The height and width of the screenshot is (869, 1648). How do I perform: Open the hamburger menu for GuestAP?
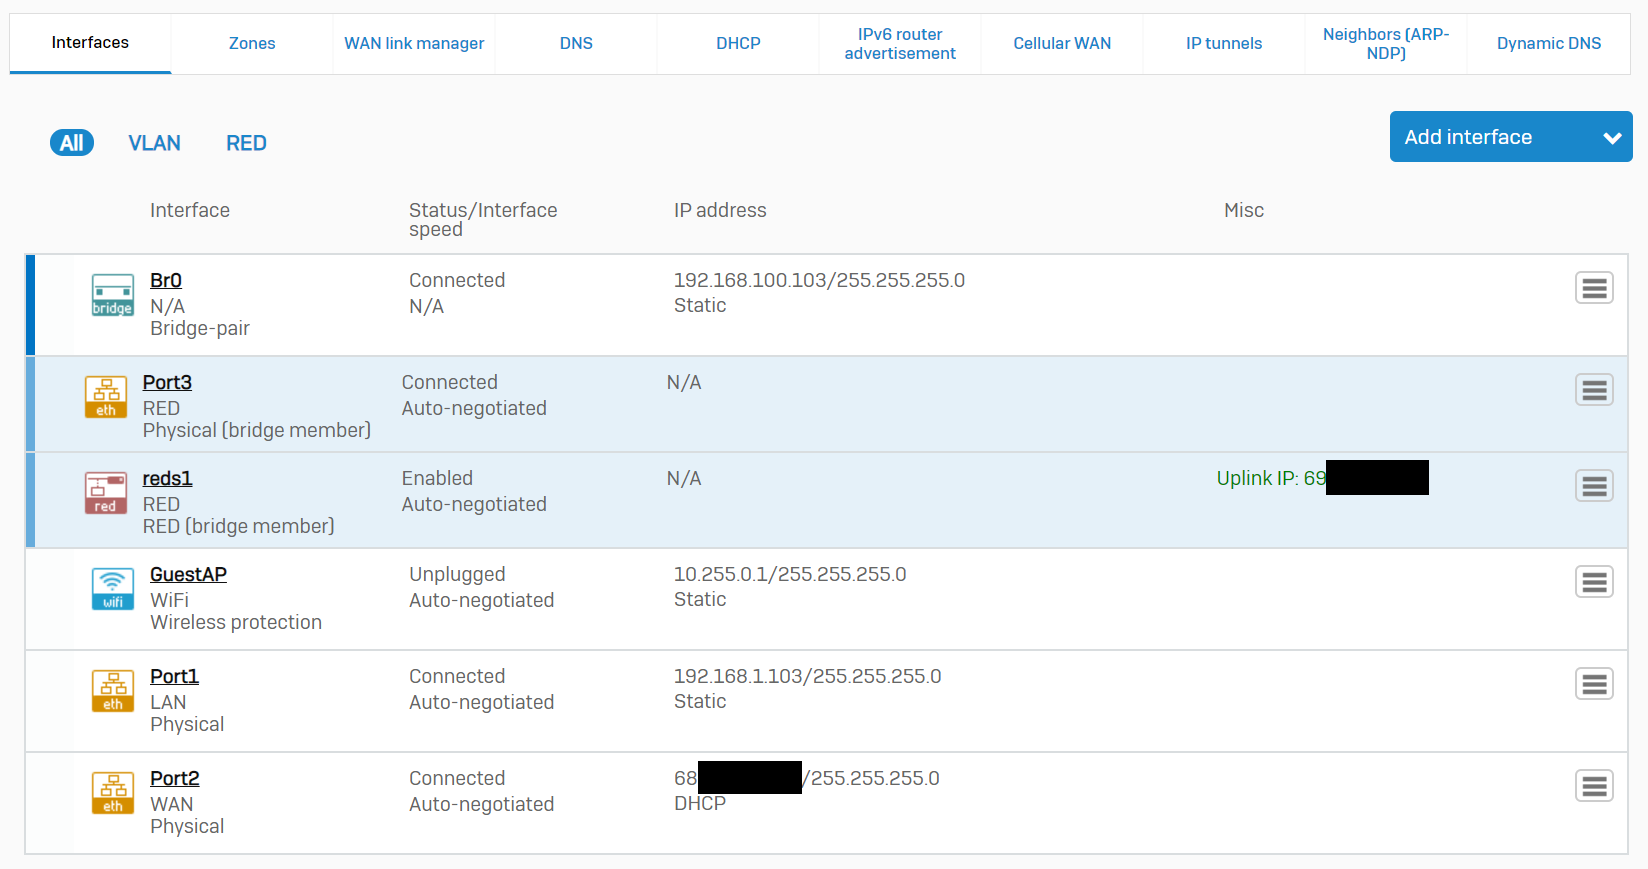(x=1594, y=582)
